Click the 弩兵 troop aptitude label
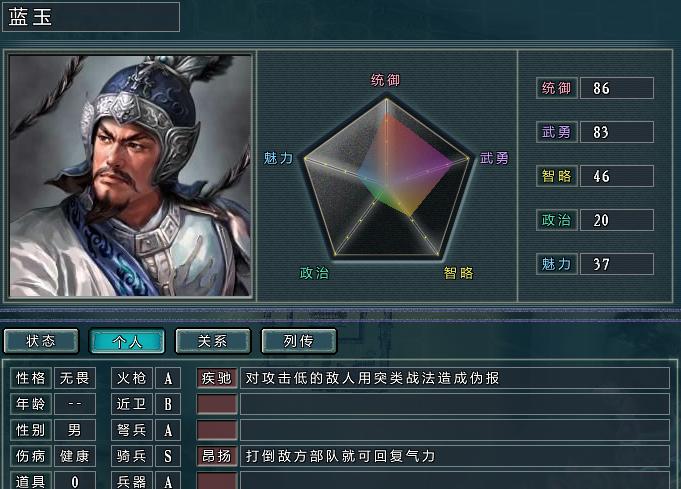681x489 pixels. (x=132, y=430)
